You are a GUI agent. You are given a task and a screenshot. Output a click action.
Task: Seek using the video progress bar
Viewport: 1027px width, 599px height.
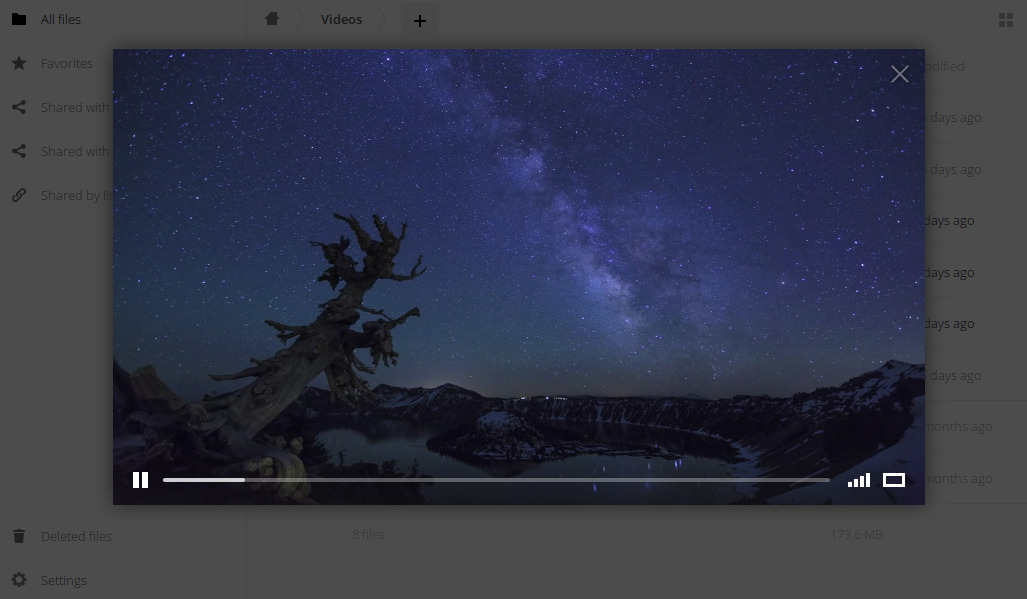(x=496, y=480)
